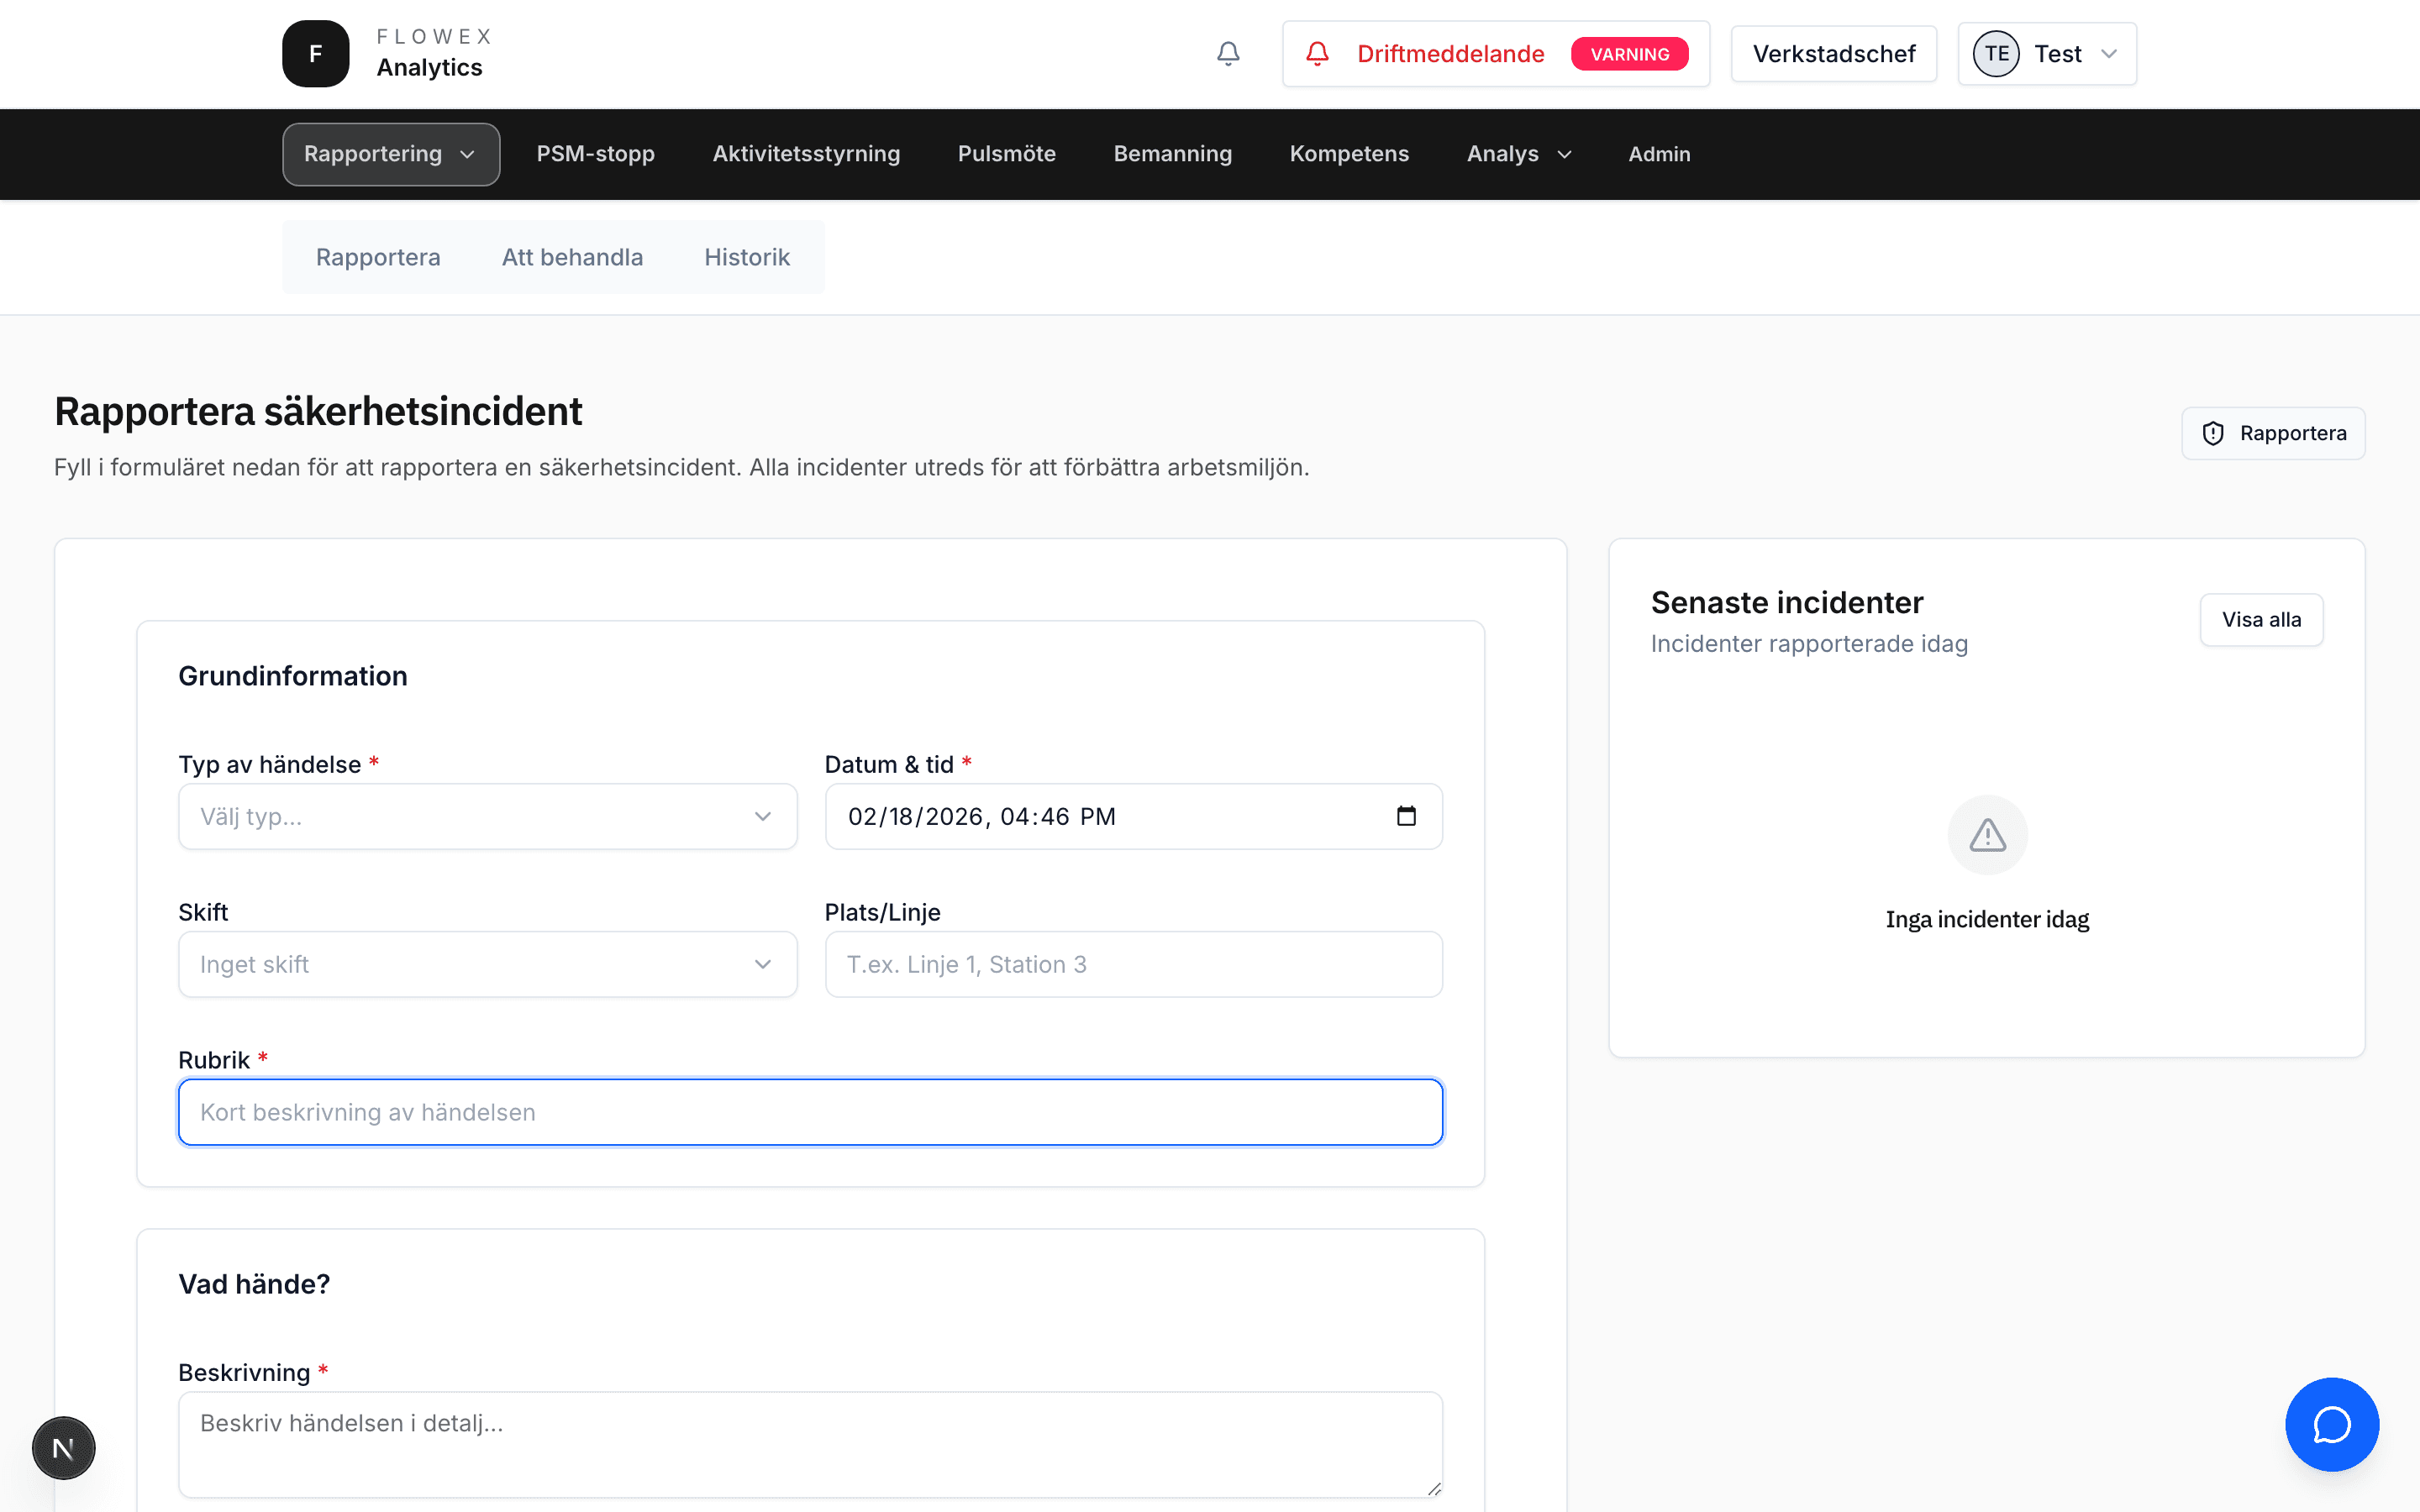Open the Historik tab
The image size is (2420, 1512).
(x=746, y=257)
